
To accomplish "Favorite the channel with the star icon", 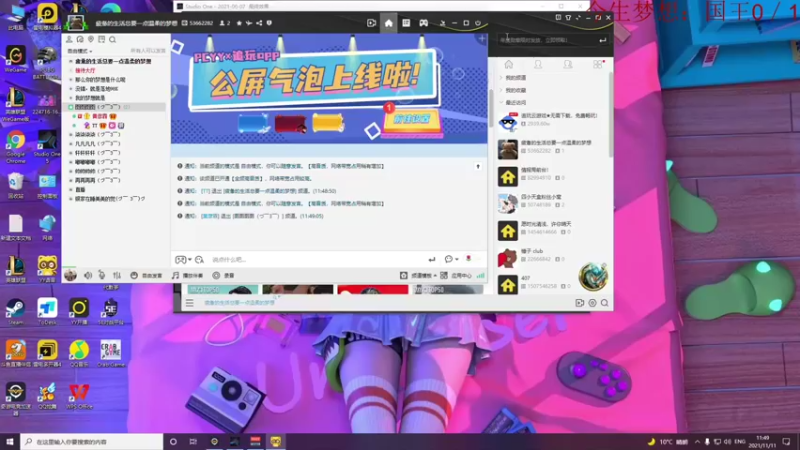I will pos(239,23).
